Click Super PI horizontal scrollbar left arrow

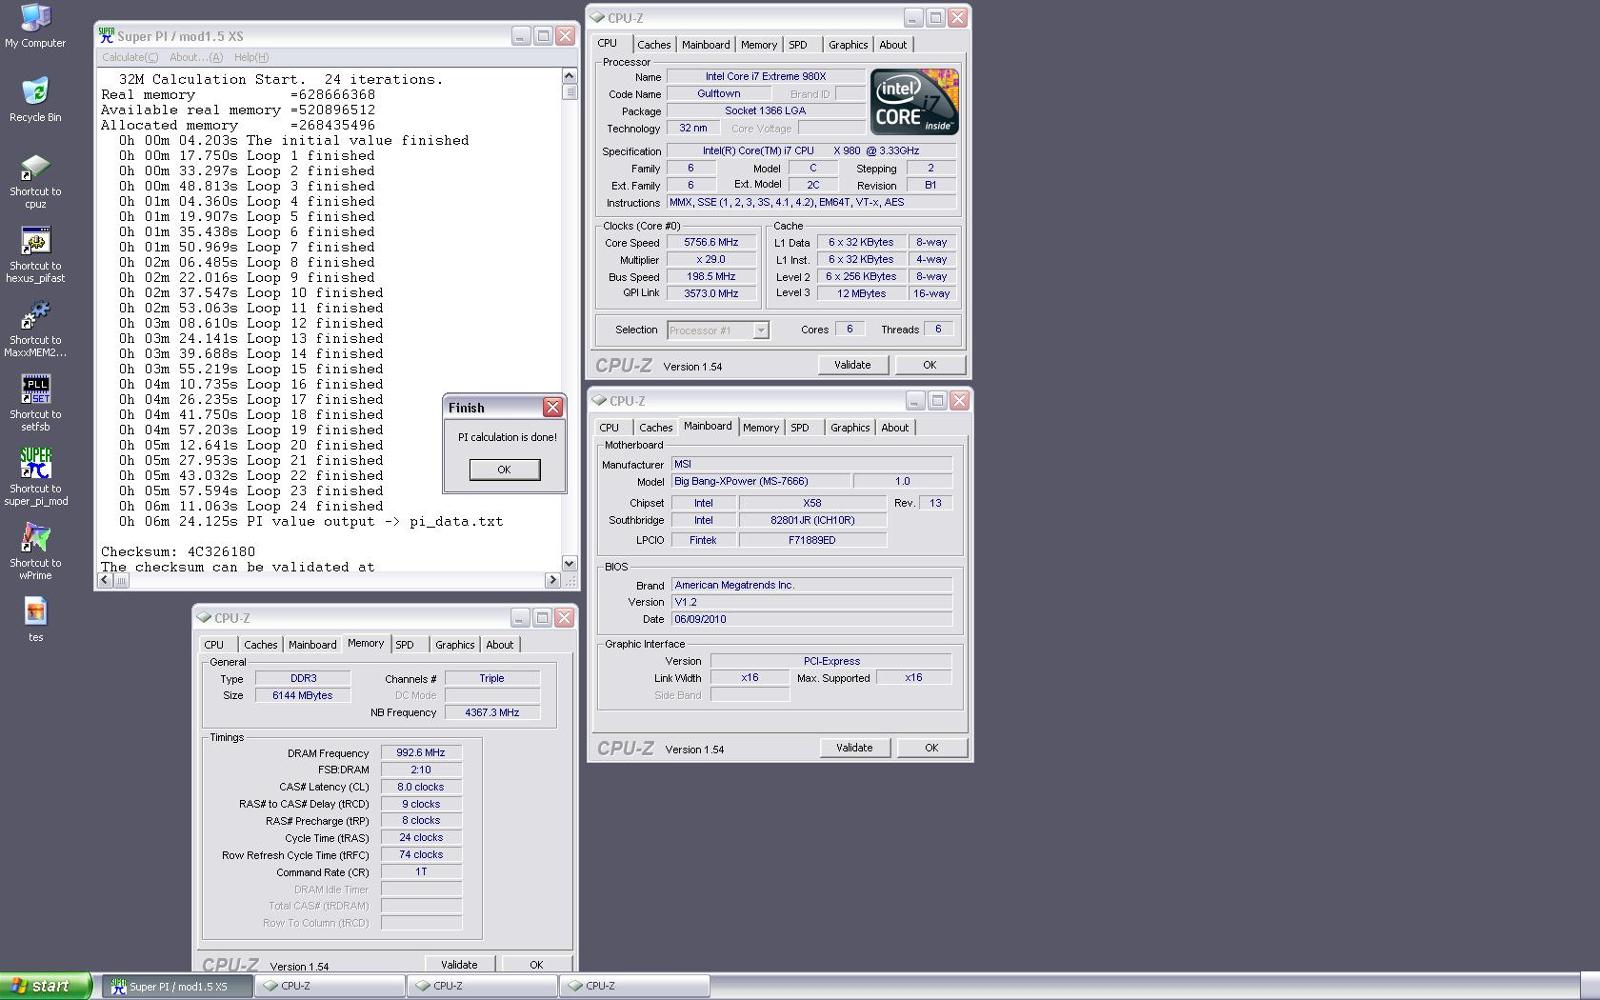(x=105, y=580)
